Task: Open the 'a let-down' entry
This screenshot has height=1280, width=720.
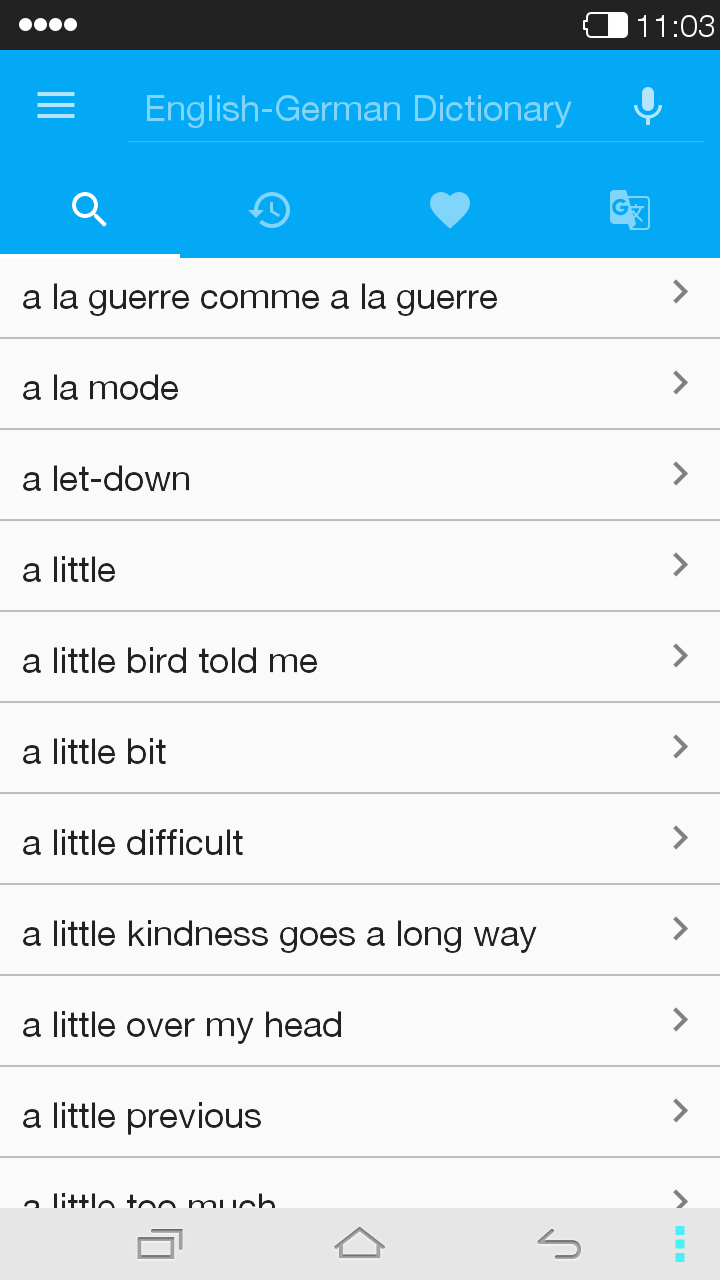Action: [x=107, y=479]
